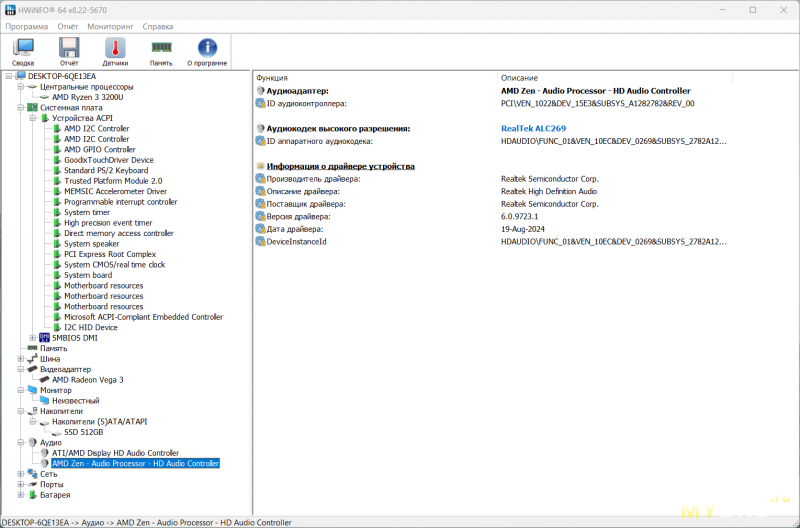This screenshot has width=800, height=528.
Task: Select High precision event timer entry
Action: (108, 223)
